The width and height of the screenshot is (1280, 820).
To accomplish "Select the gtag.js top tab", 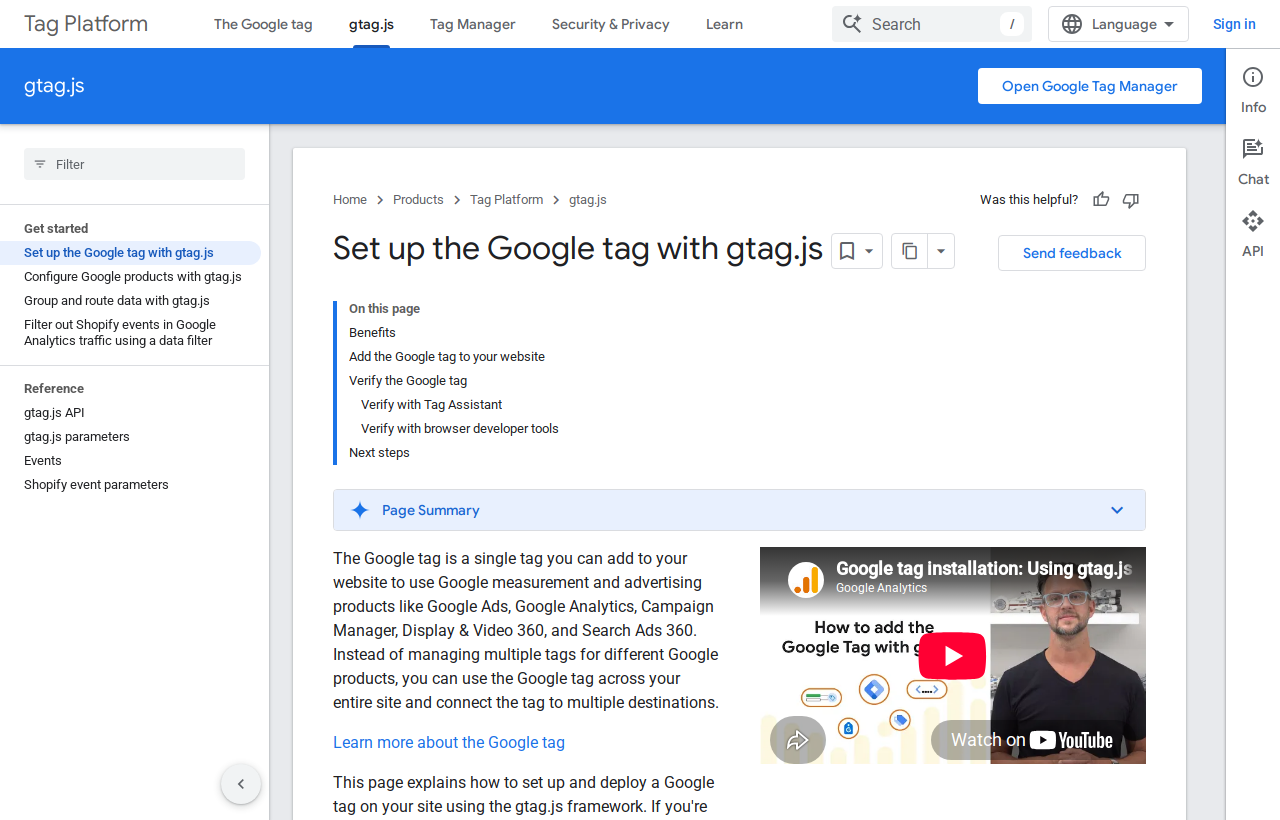I will click(x=371, y=24).
